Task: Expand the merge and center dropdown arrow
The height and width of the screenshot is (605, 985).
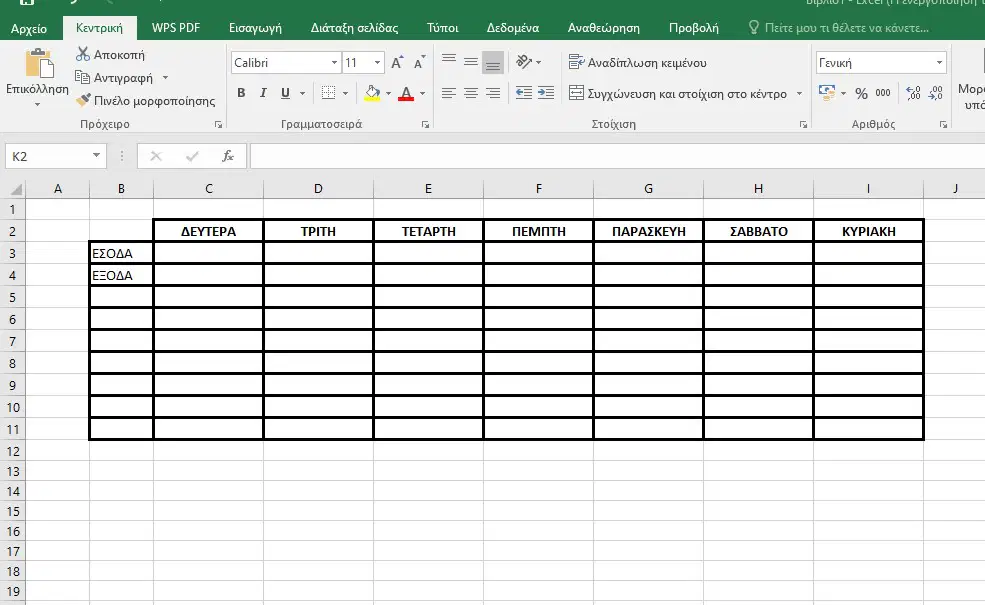Action: (x=799, y=94)
